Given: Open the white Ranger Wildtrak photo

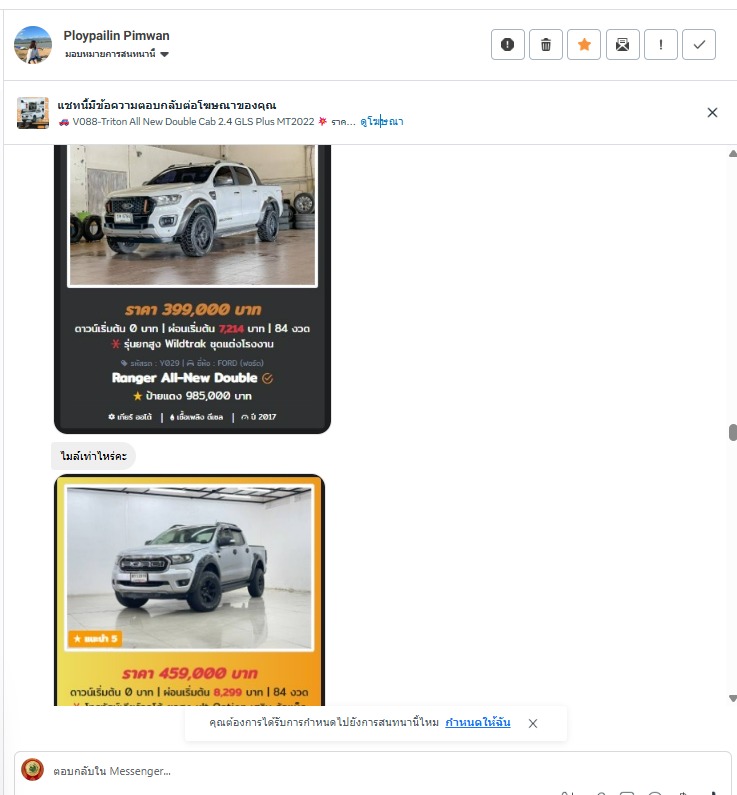Looking at the screenshot, I should tap(192, 215).
